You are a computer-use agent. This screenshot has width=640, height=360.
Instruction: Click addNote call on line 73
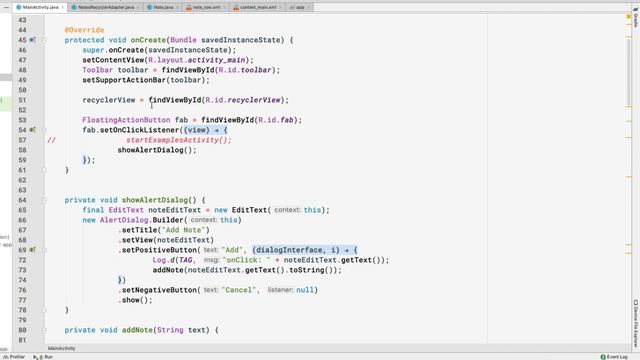[x=168, y=270]
